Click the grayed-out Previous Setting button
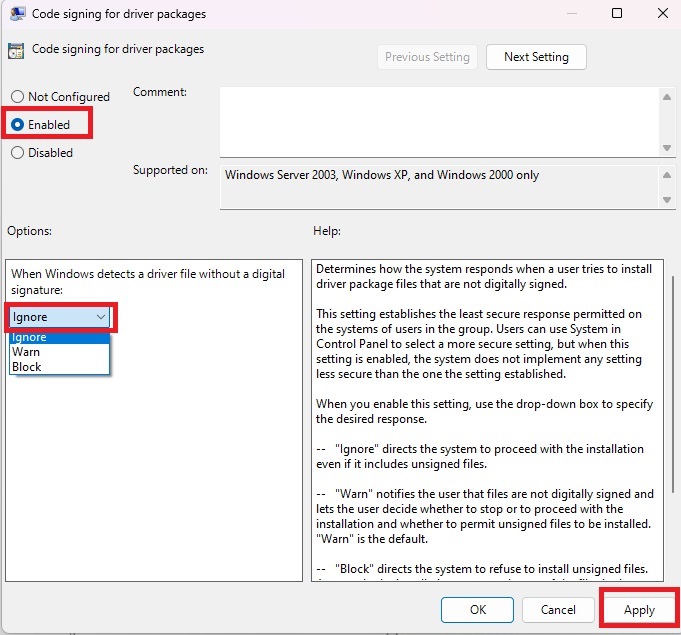 (427, 57)
